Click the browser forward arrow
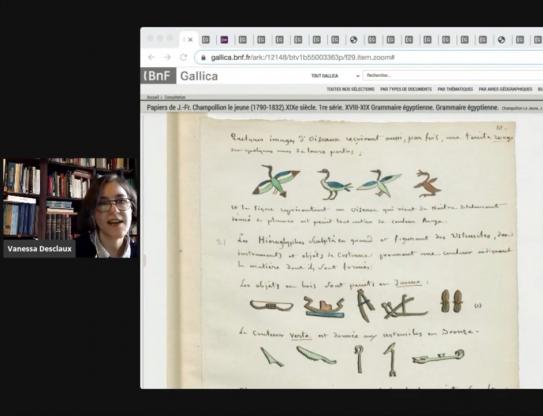This screenshot has height=416, width=543. (x=167, y=57)
